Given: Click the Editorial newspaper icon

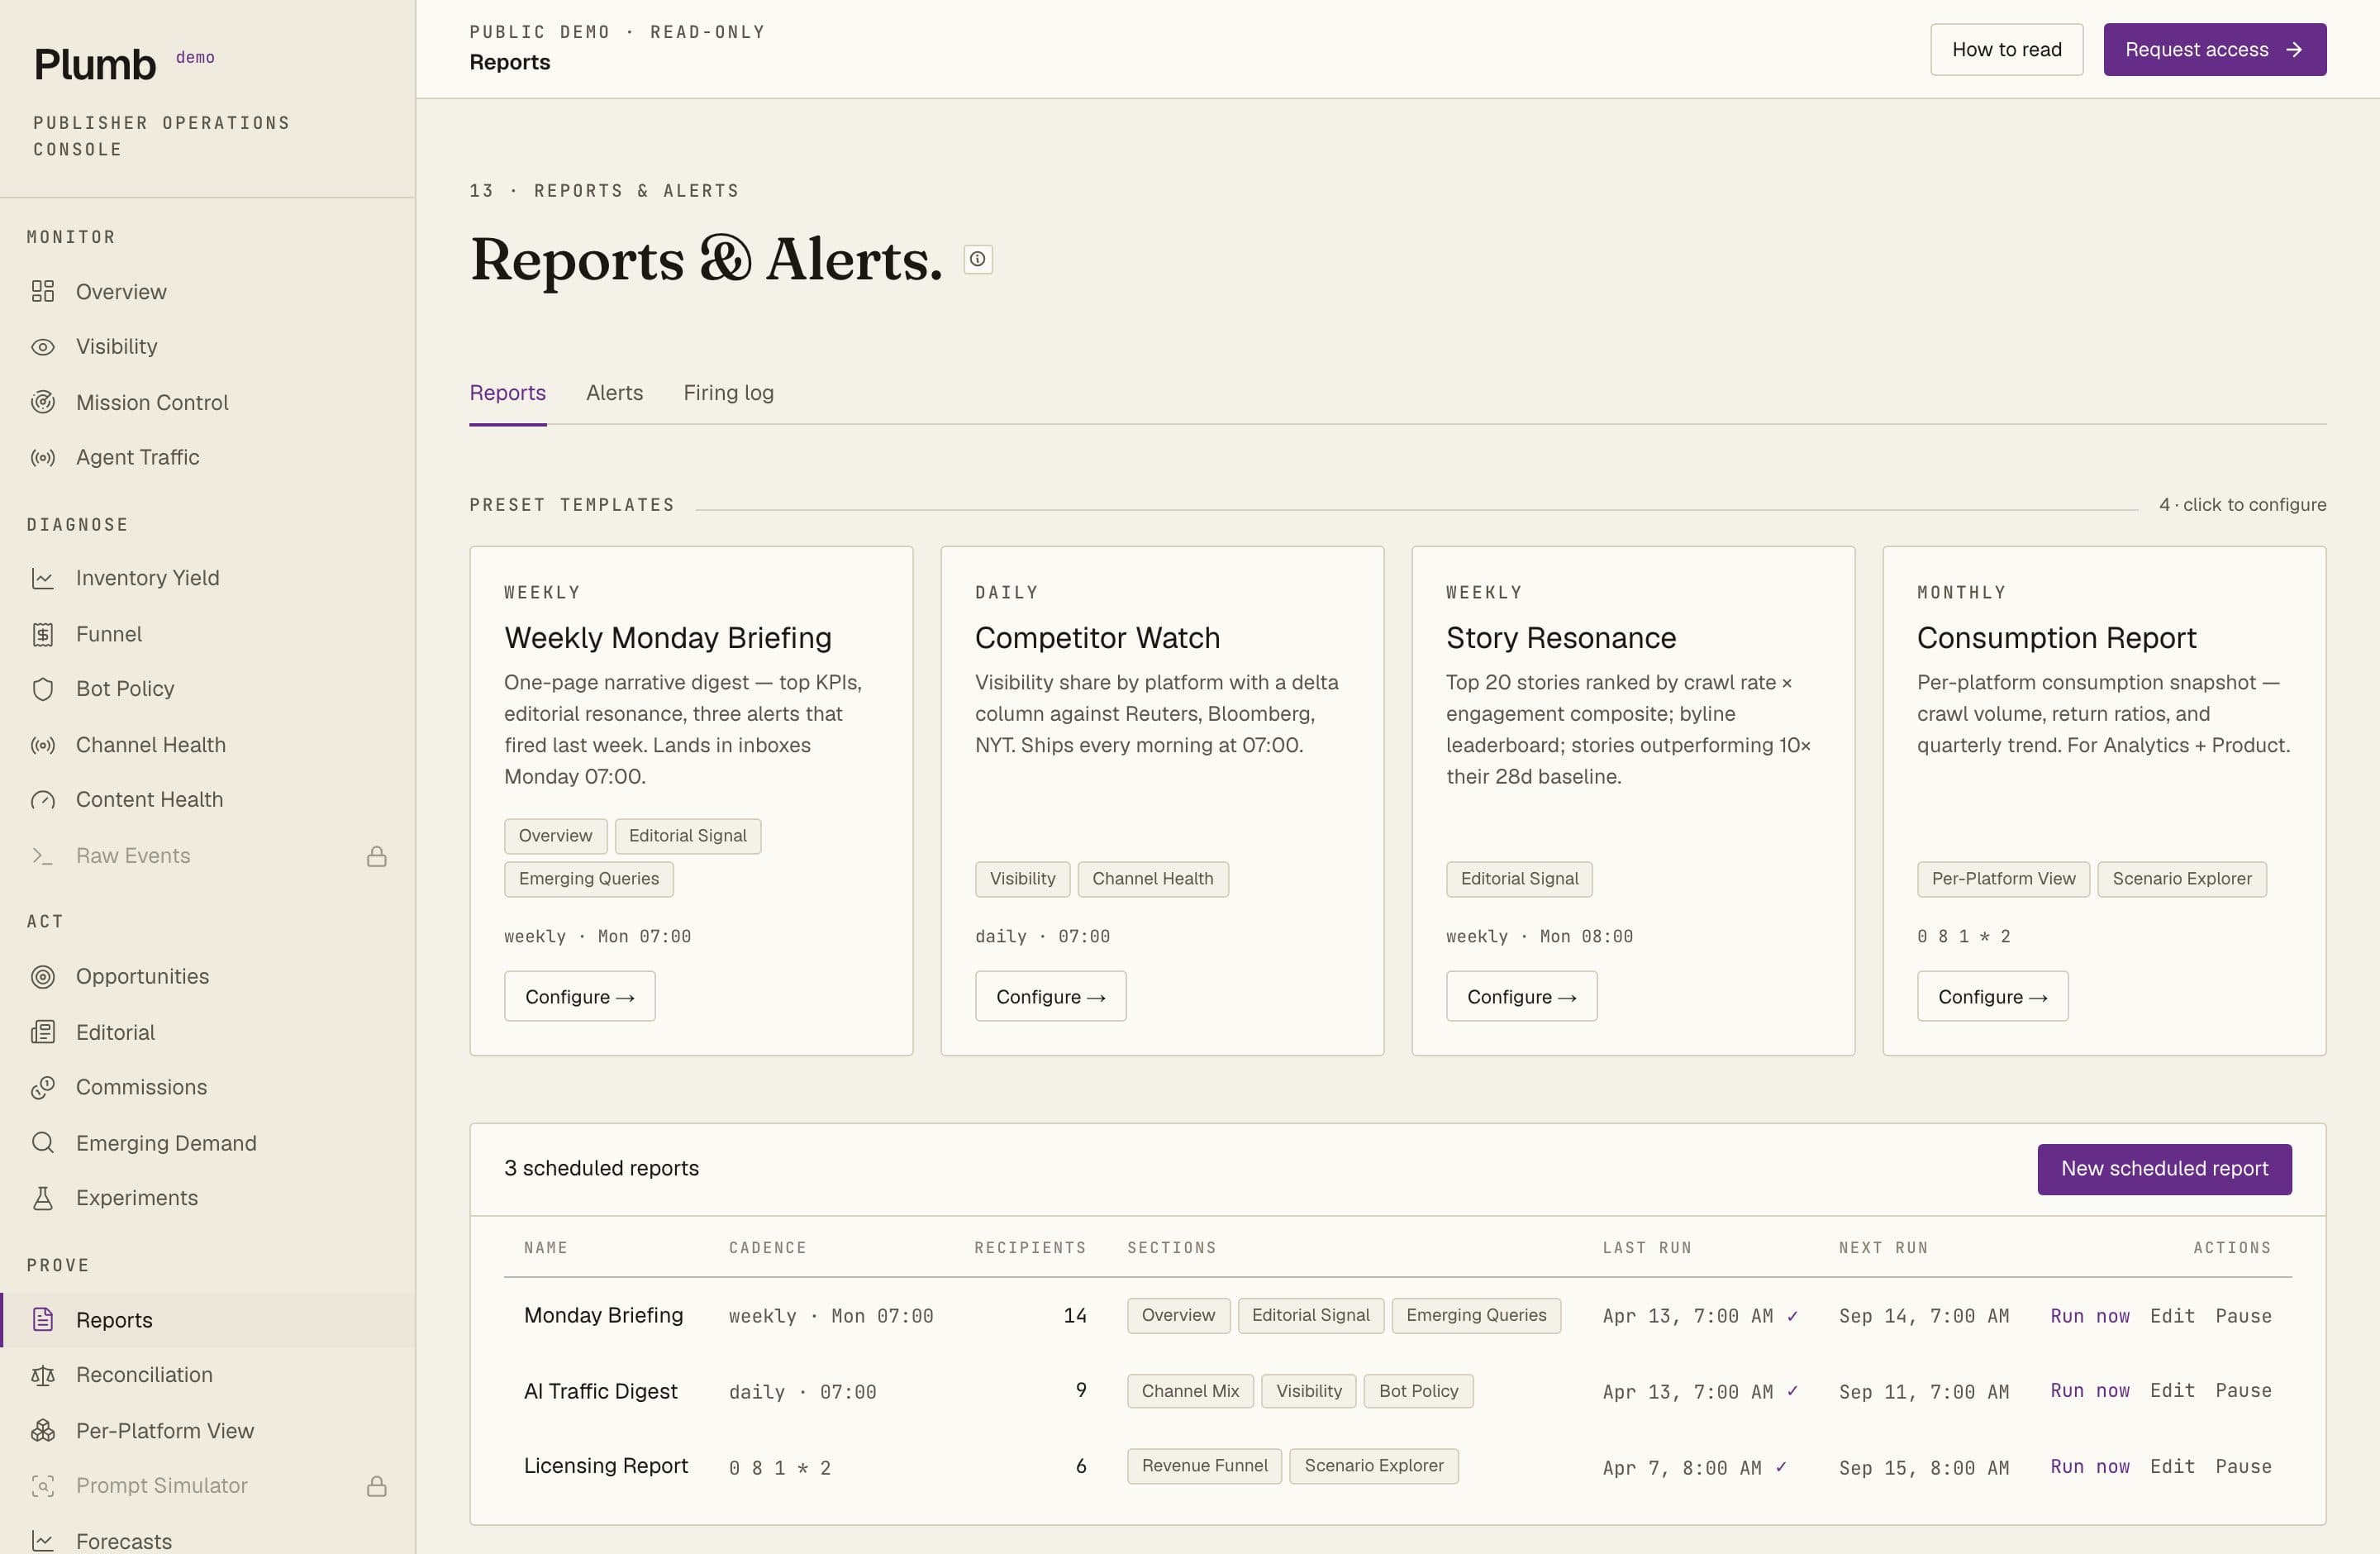Looking at the screenshot, I should (42, 1032).
